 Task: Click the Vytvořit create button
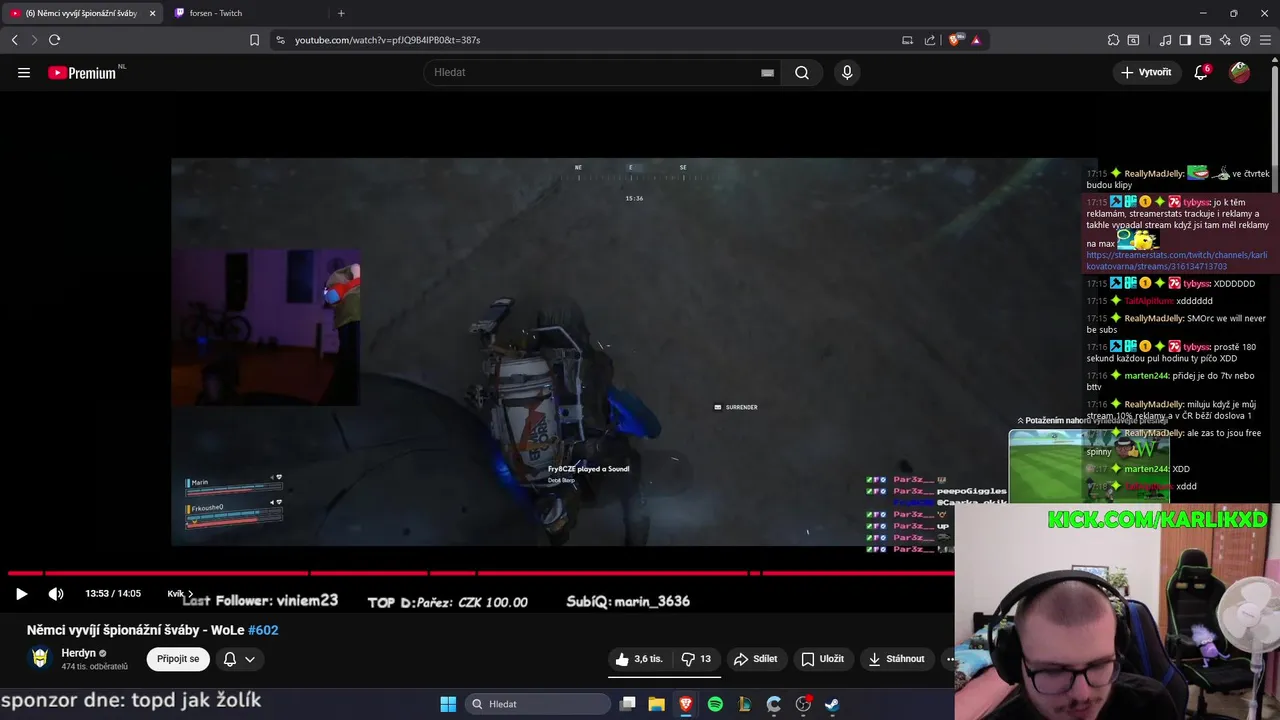1146,72
